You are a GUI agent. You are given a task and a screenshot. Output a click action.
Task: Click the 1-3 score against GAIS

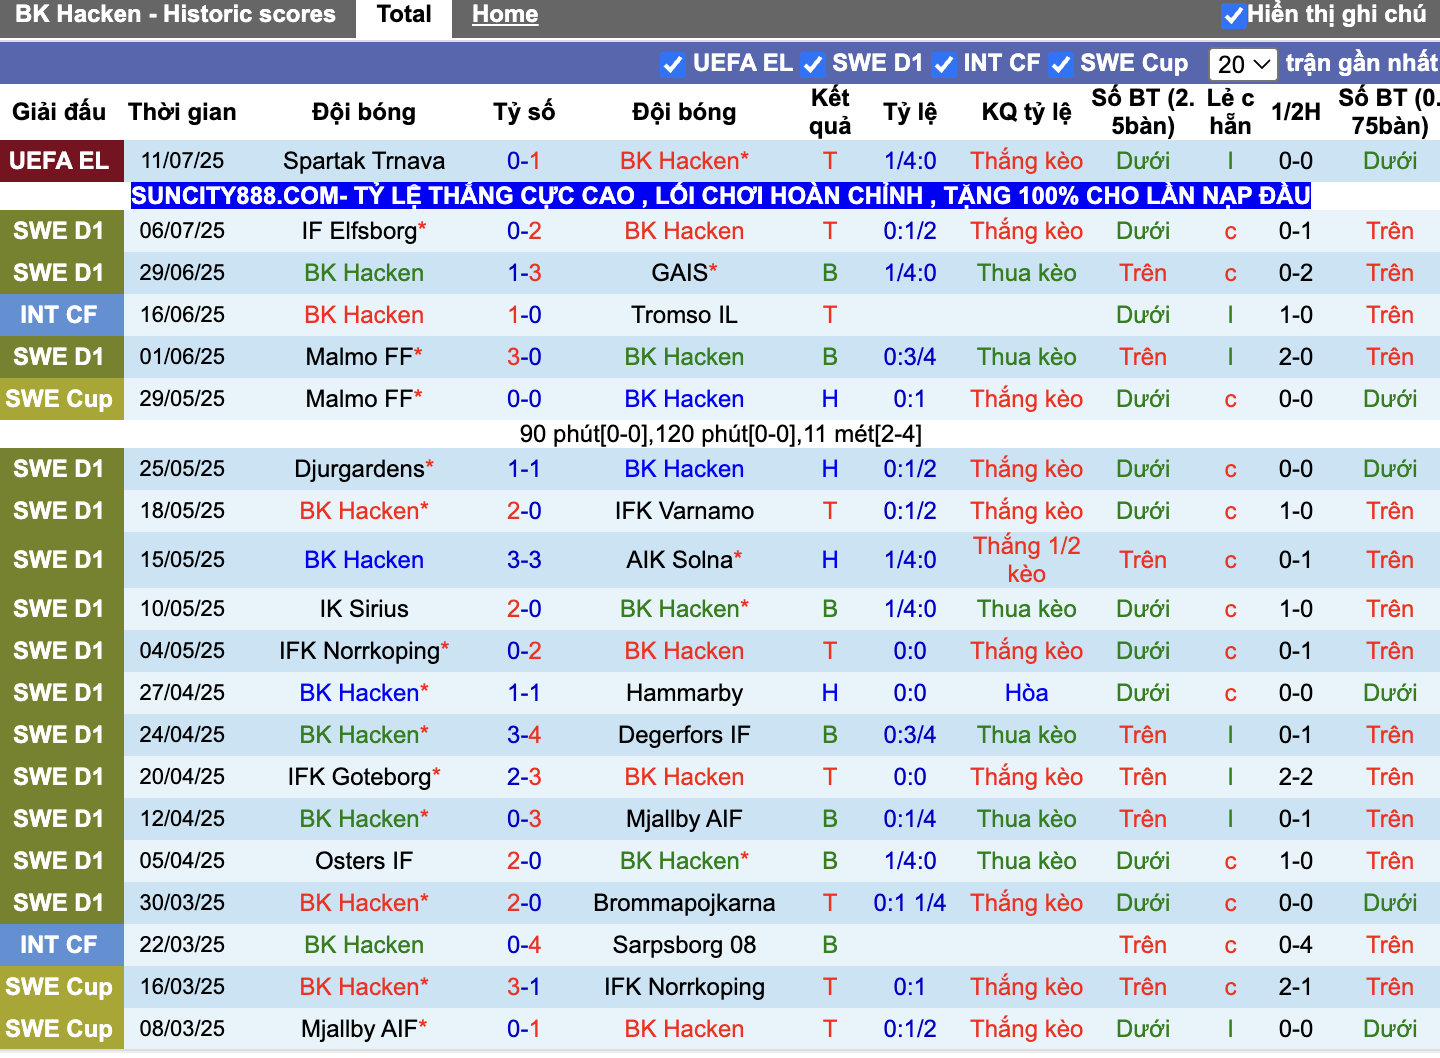524,273
